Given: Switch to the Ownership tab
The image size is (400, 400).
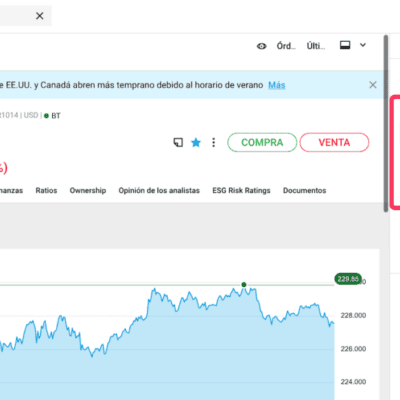Looking at the screenshot, I should [88, 191].
